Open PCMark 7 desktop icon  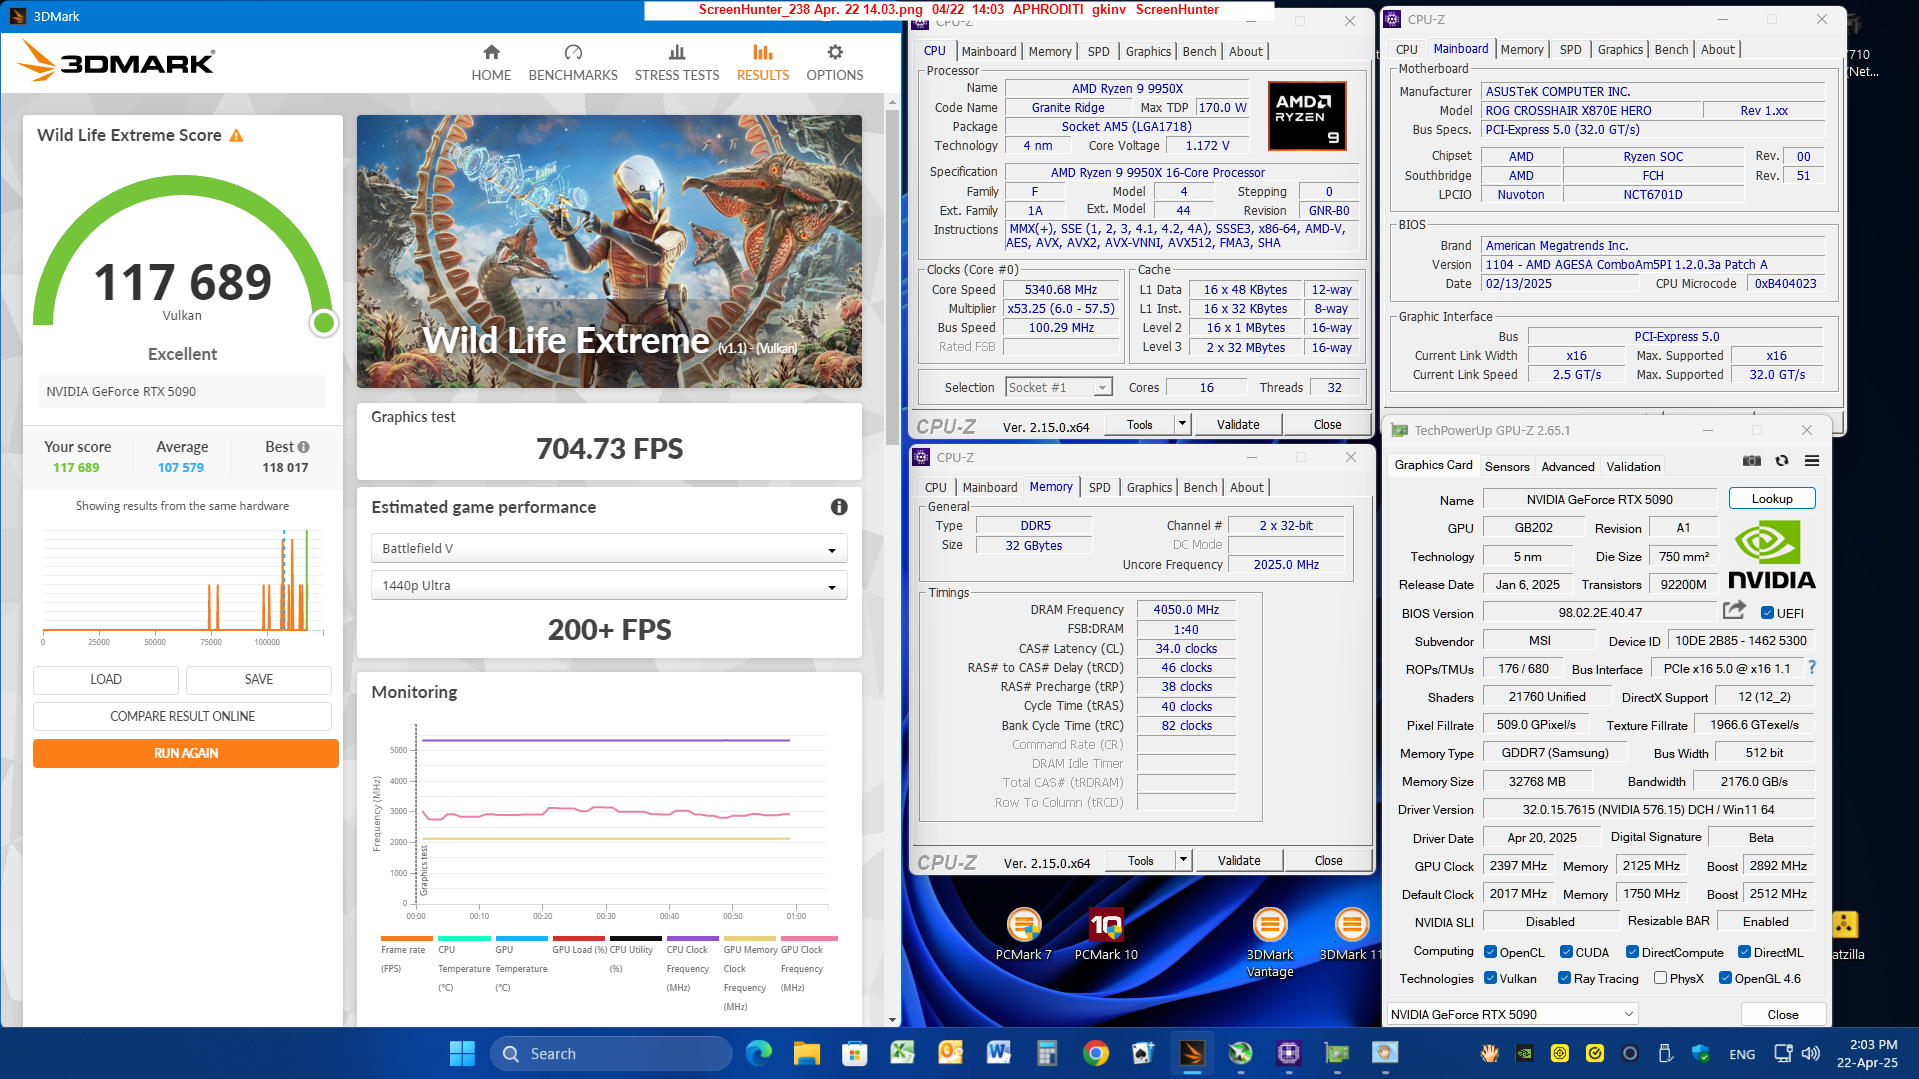click(1024, 935)
